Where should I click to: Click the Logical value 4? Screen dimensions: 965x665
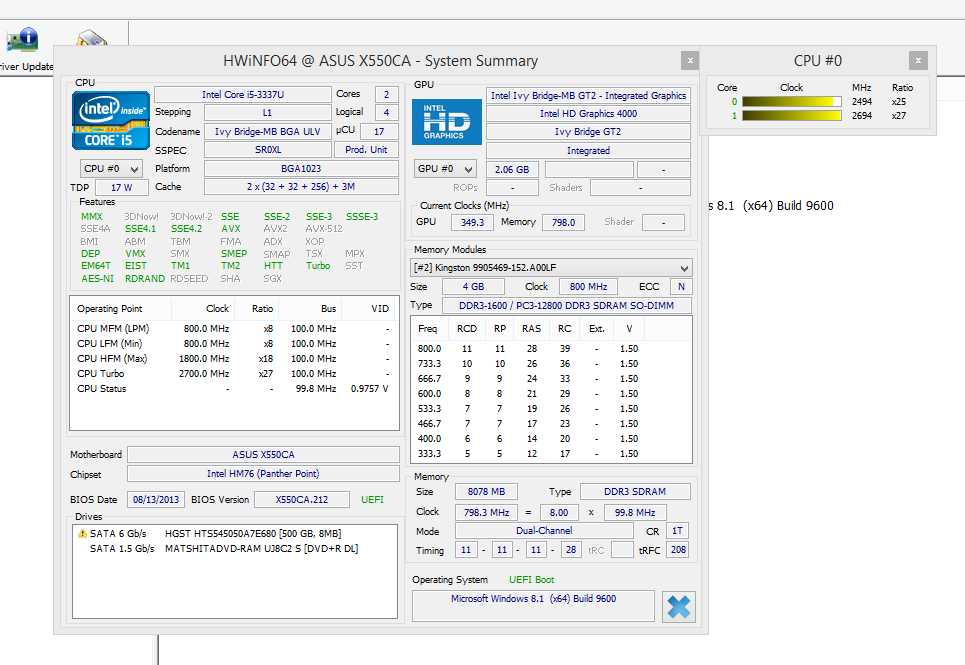[386, 113]
